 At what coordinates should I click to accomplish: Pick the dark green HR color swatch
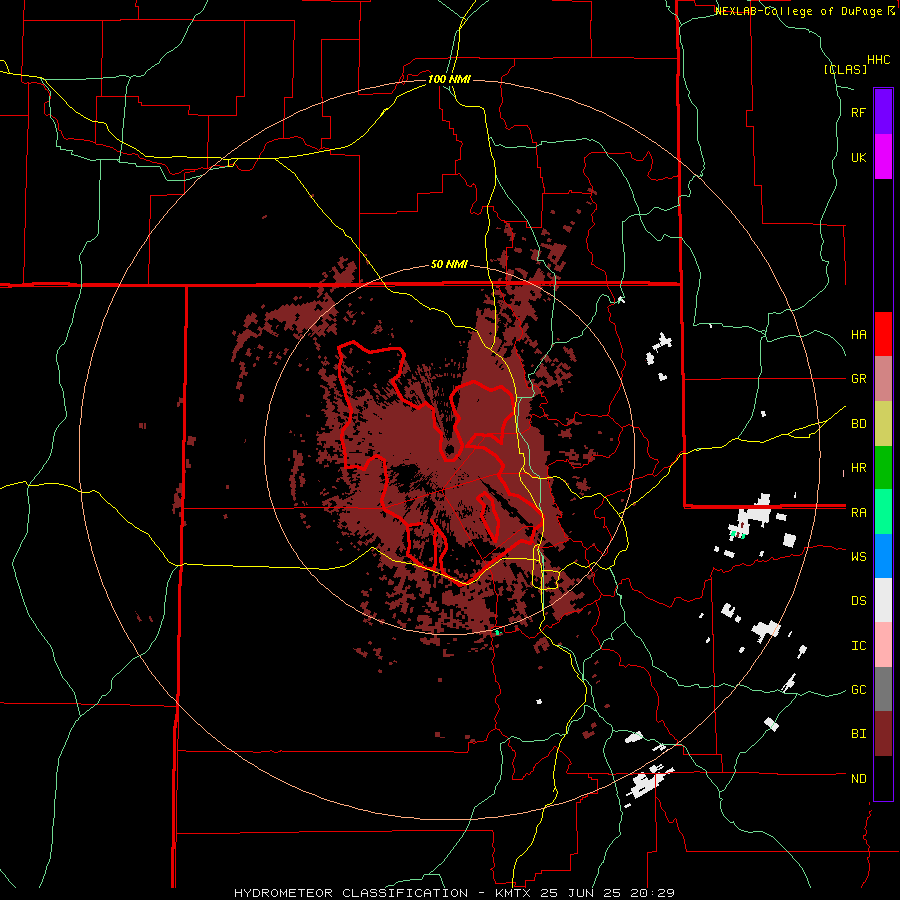click(x=883, y=467)
